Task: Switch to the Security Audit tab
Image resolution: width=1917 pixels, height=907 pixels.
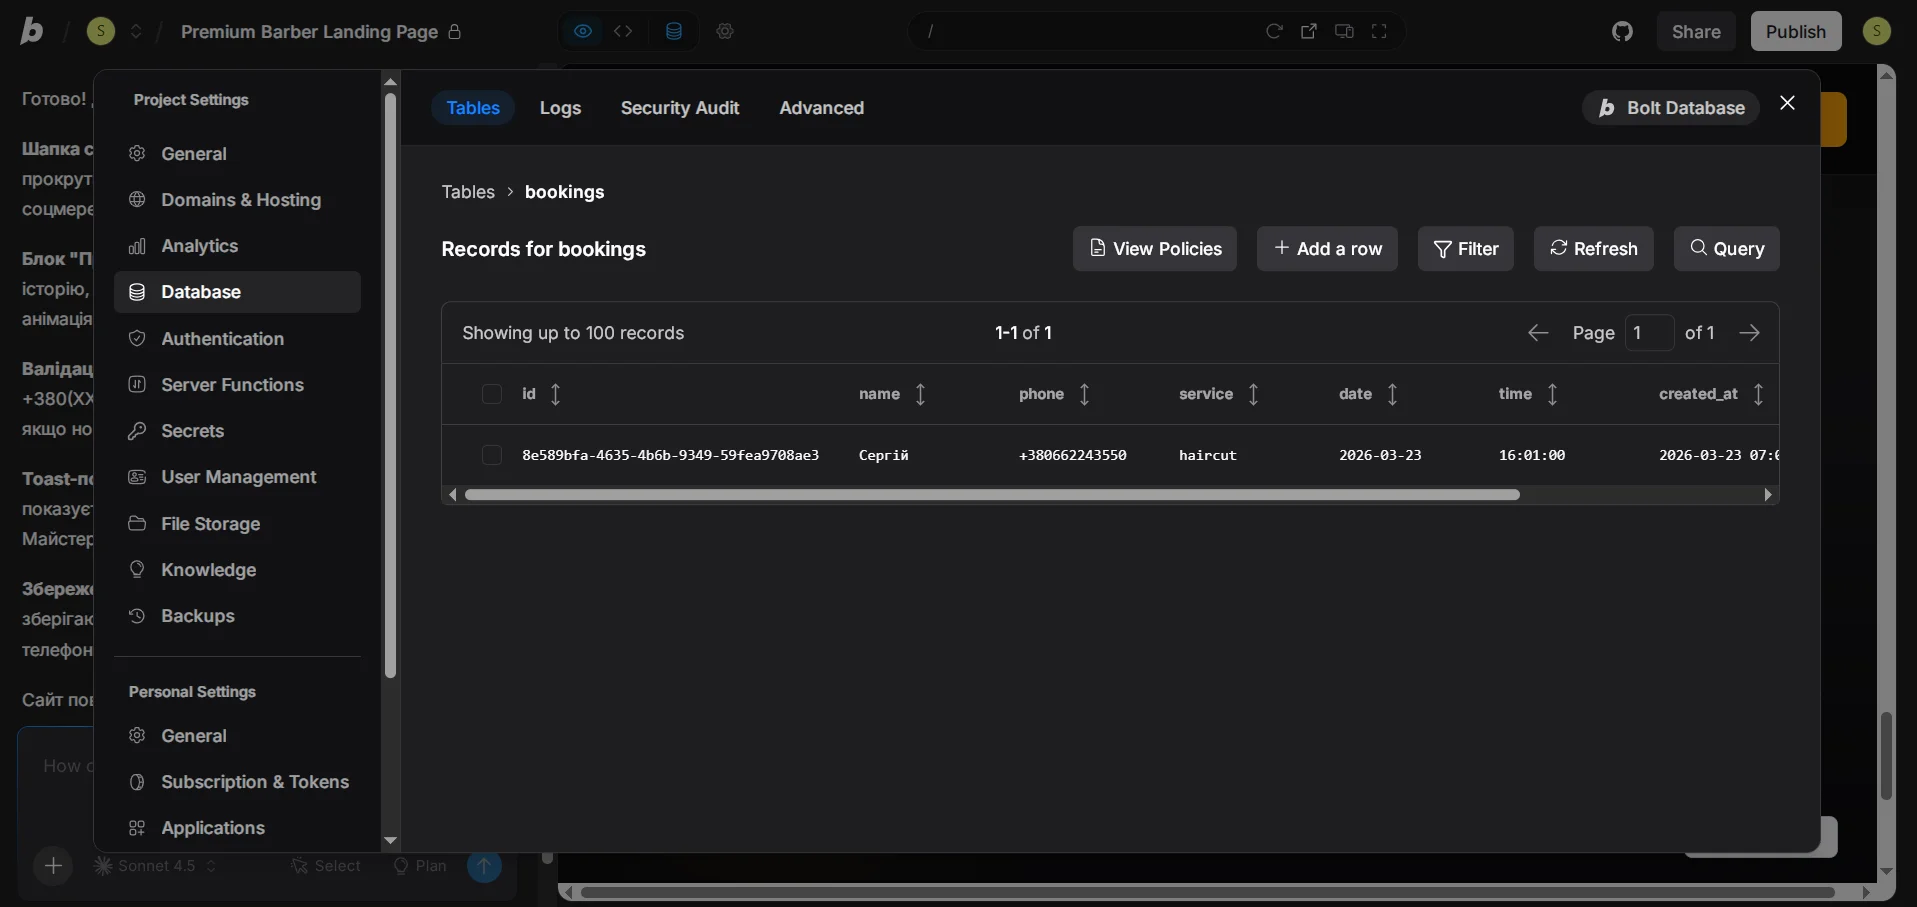Action: pos(681,108)
